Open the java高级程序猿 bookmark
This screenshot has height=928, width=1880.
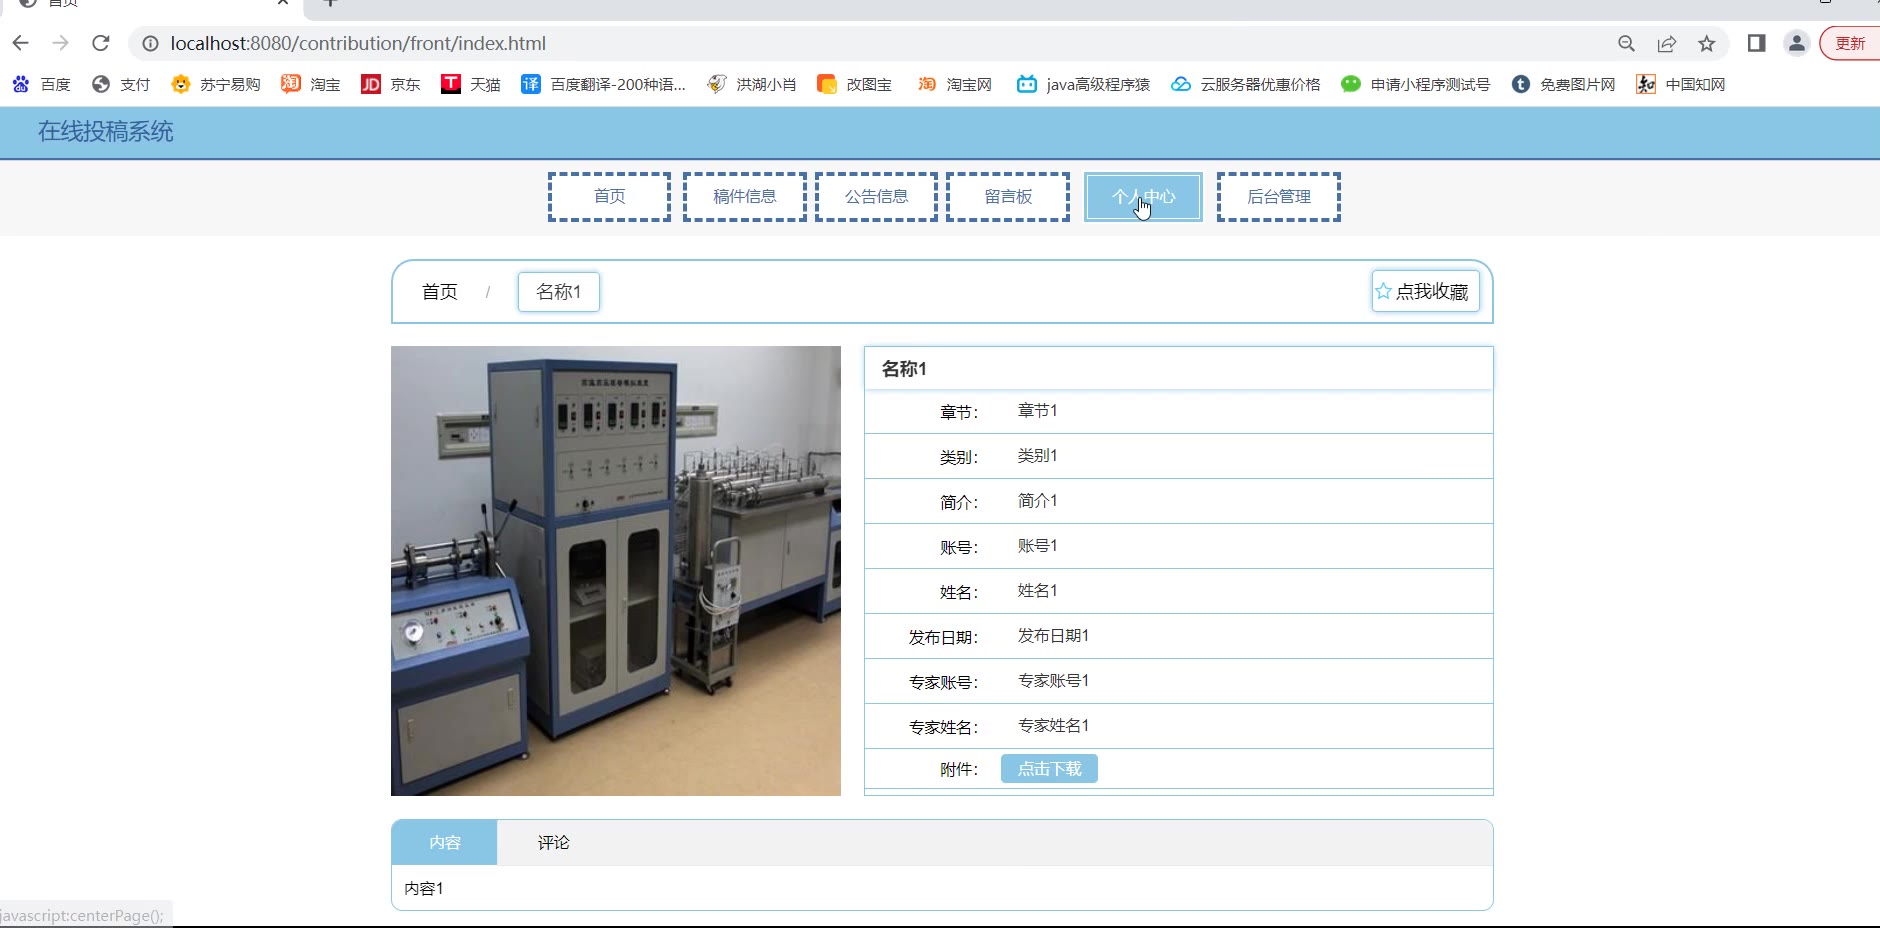1084,85
